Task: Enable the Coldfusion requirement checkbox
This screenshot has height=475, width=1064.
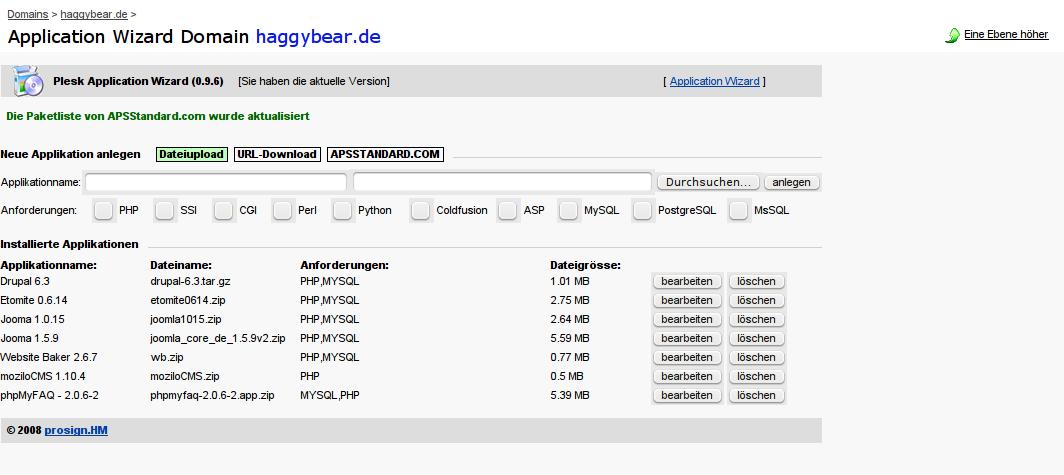Action: [421, 210]
